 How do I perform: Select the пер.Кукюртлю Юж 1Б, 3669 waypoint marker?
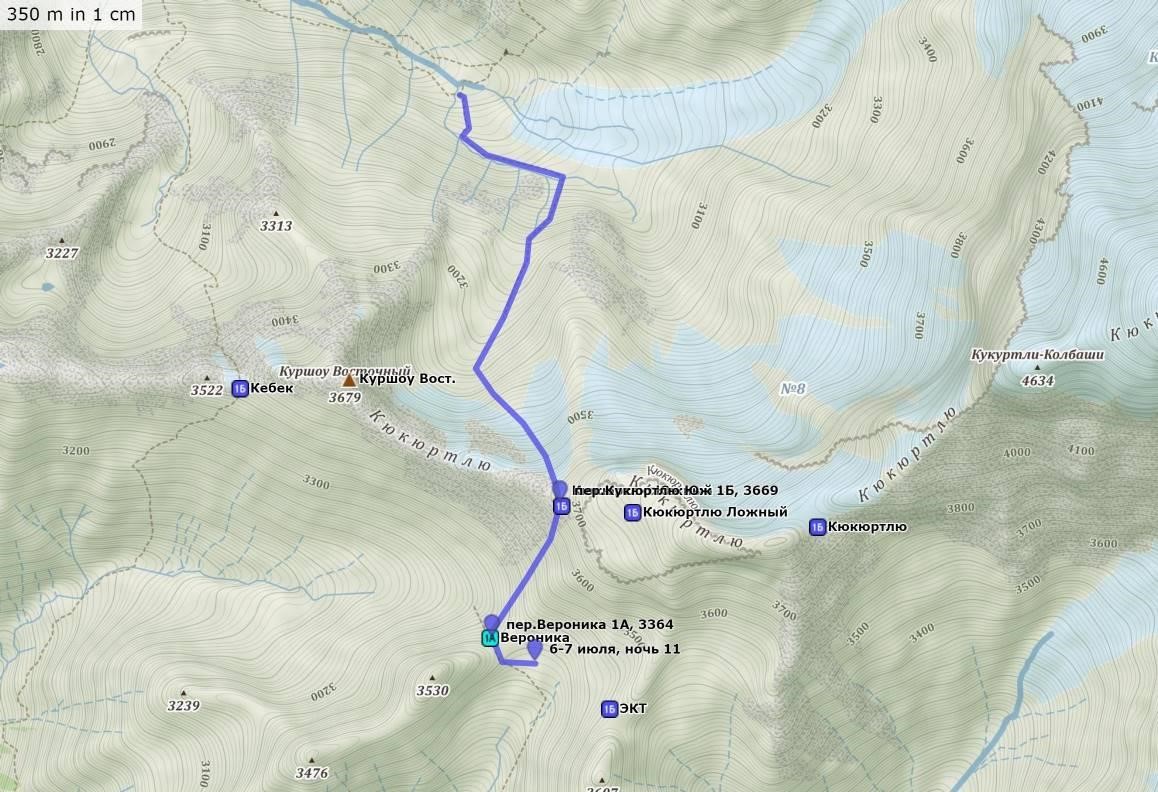[x=560, y=489]
